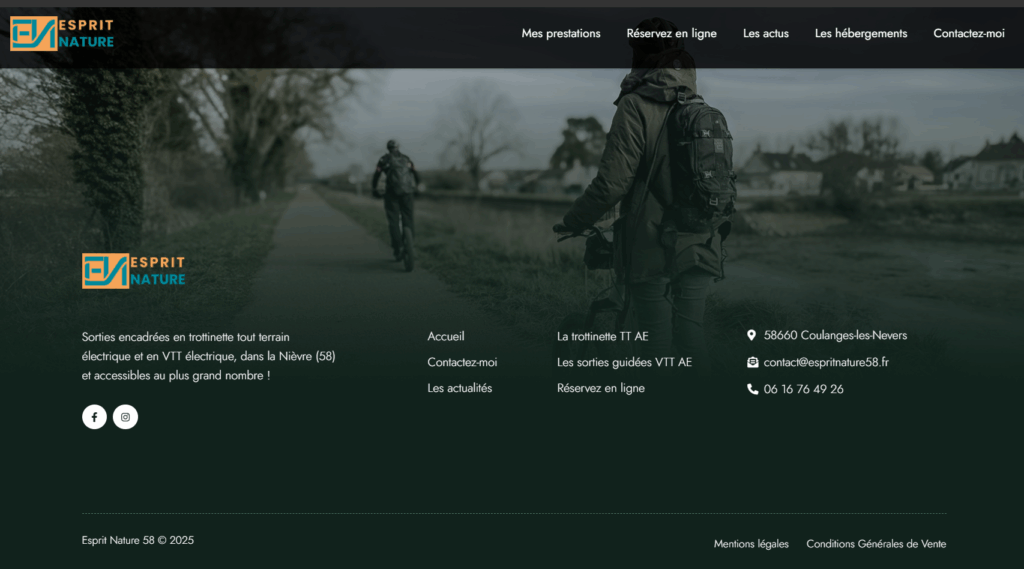This screenshot has height=569, width=1024.
Task: Open the Mentions légales link
Action: click(751, 544)
